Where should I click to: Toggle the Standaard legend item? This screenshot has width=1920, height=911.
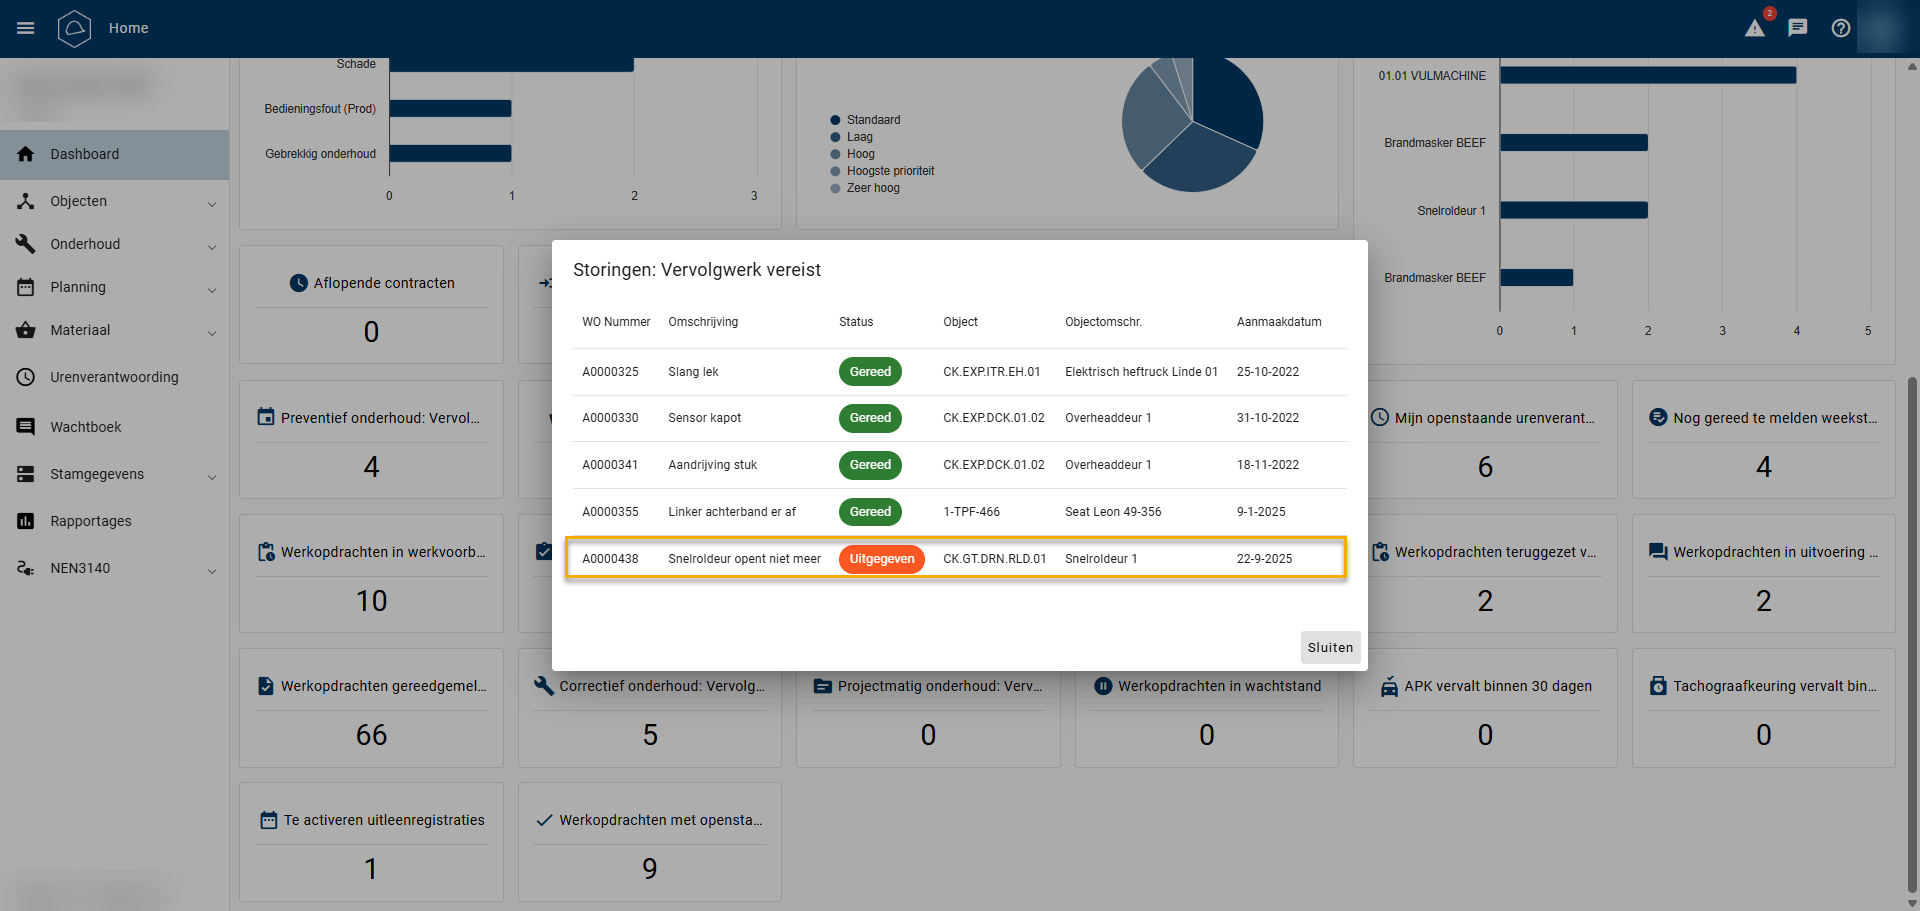coord(865,120)
